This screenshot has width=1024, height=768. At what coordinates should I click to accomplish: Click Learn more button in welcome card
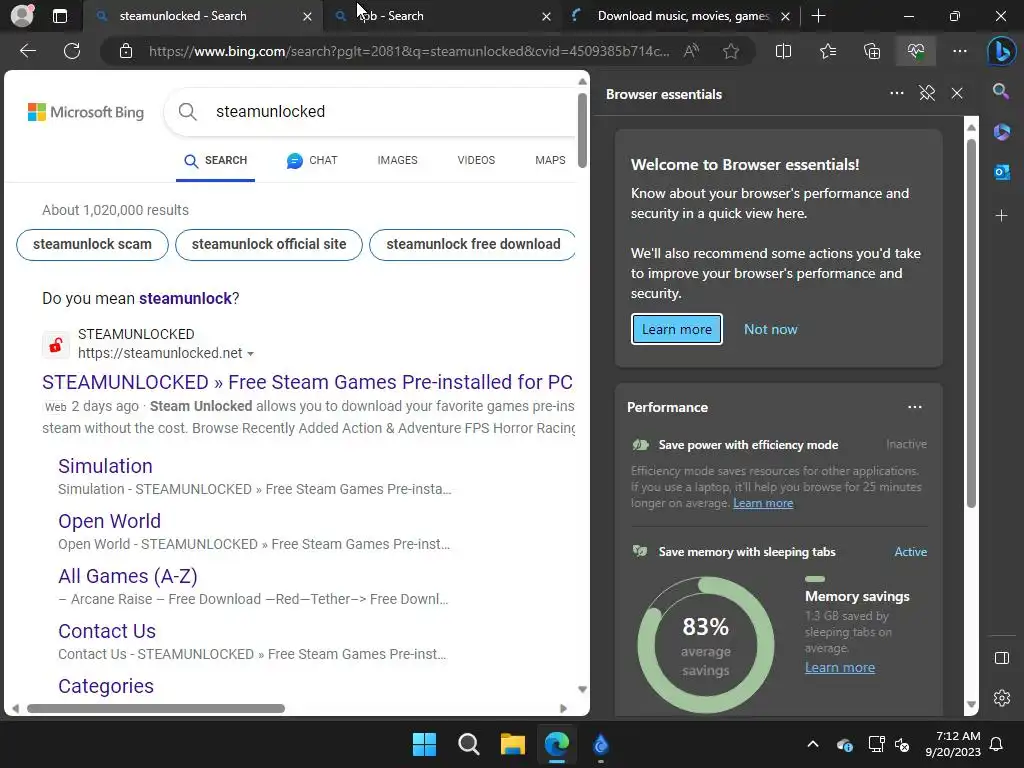[x=677, y=329]
